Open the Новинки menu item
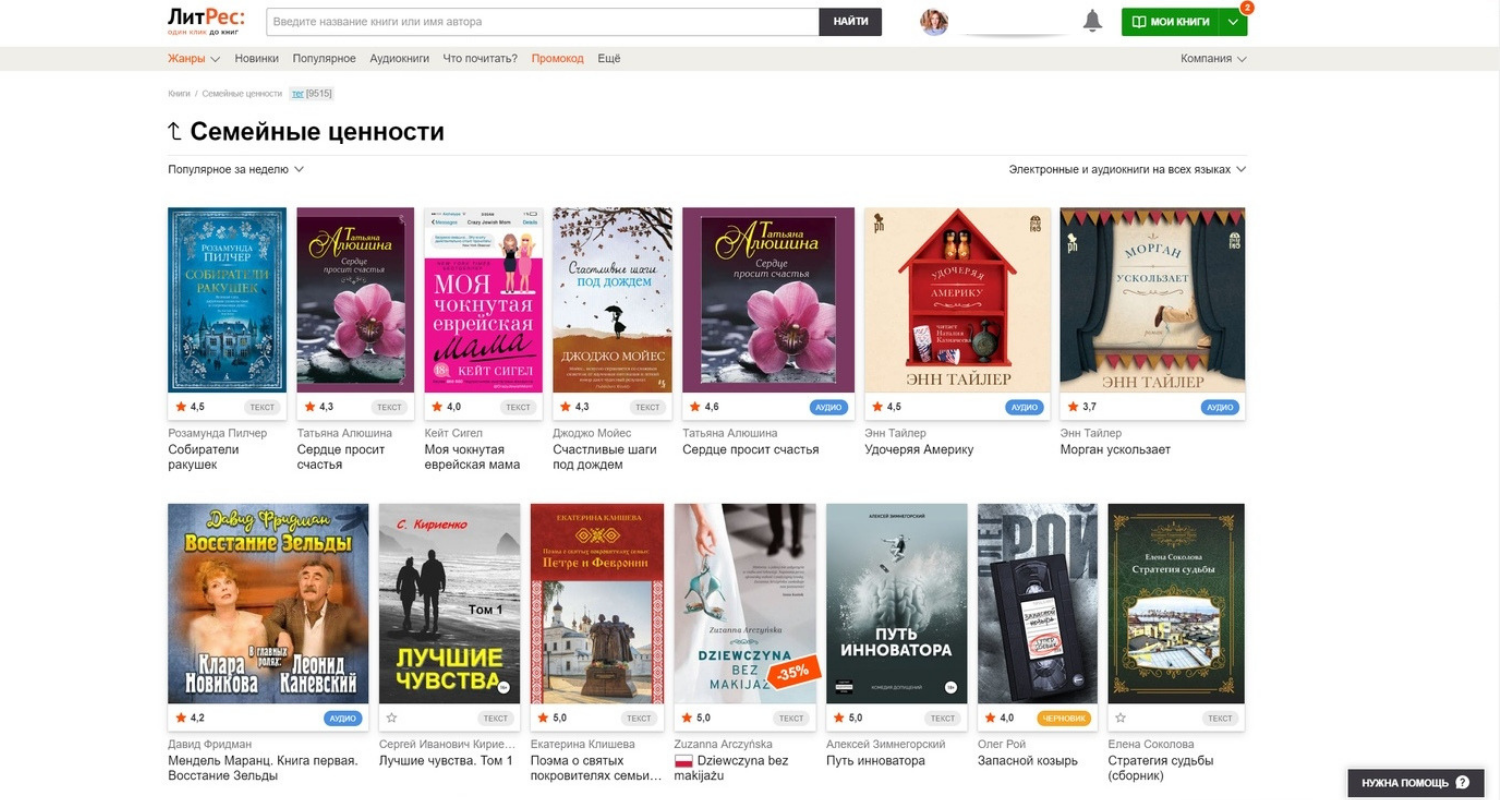 point(257,58)
